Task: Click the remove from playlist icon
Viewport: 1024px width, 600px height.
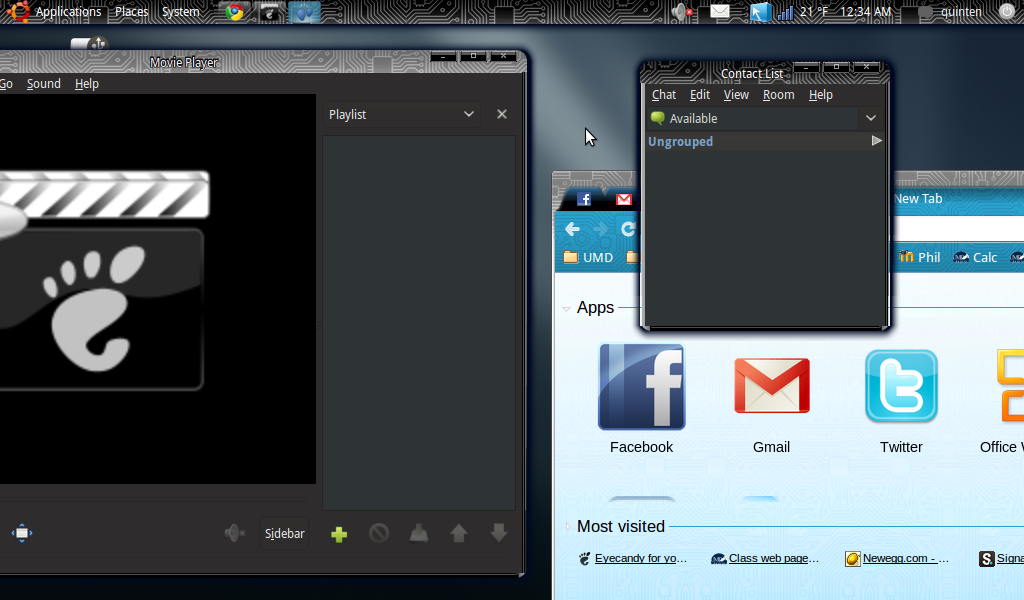Action: [379, 533]
